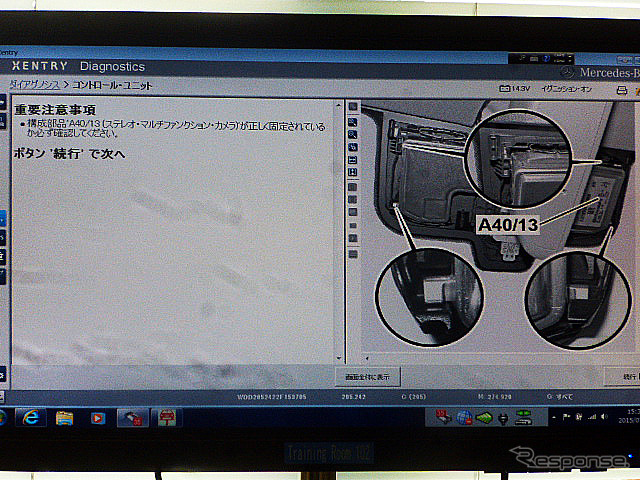Click the イグニッション・オン status text

(x=566, y=89)
